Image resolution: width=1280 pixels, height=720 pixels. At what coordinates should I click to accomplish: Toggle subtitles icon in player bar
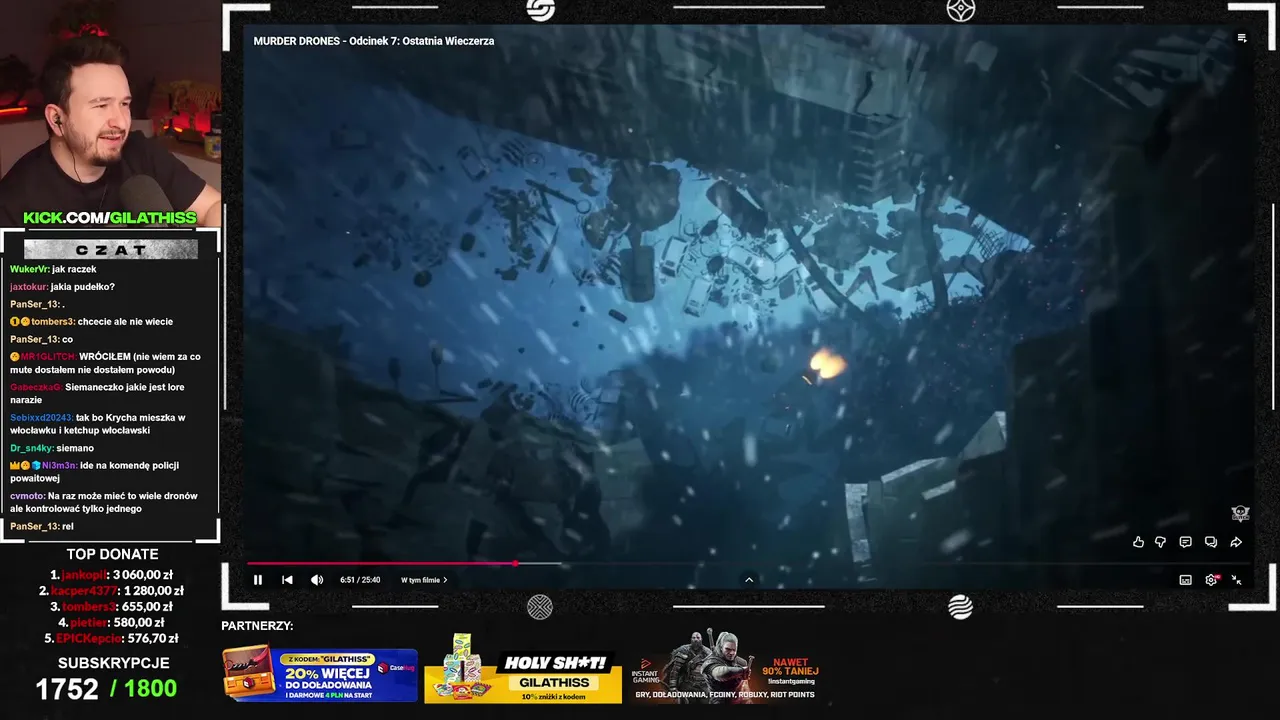pos(1185,580)
